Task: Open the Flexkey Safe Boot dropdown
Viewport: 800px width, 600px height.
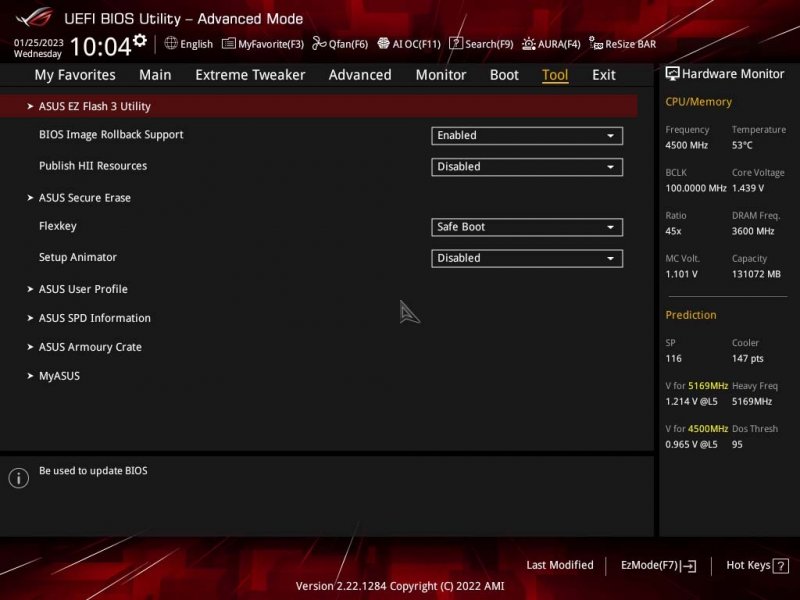Action: pyautogui.click(x=527, y=227)
